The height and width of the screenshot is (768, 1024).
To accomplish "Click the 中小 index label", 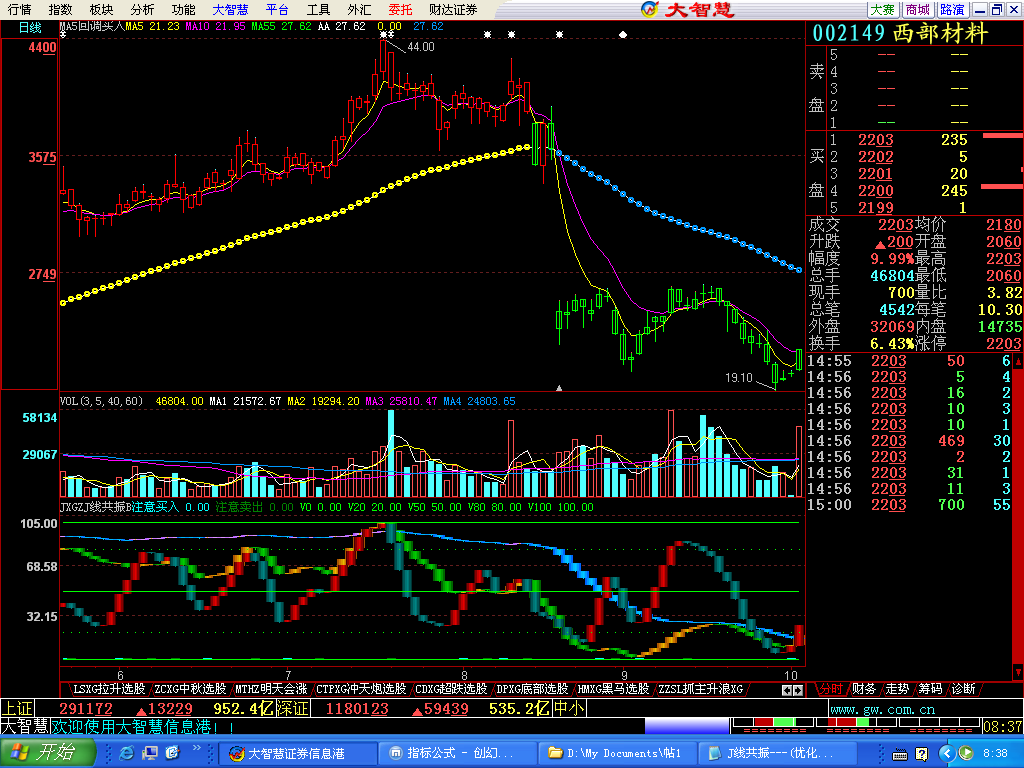I will 568,709.
